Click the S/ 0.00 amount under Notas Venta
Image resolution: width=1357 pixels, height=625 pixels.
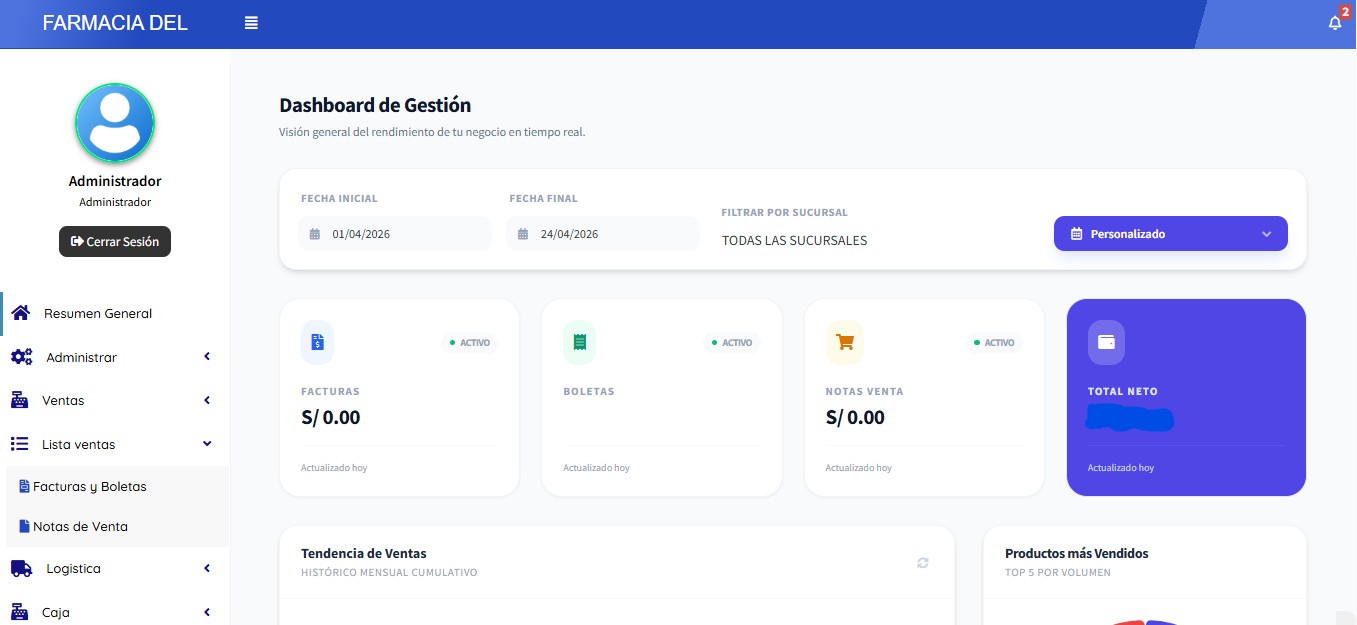coord(855,417)
